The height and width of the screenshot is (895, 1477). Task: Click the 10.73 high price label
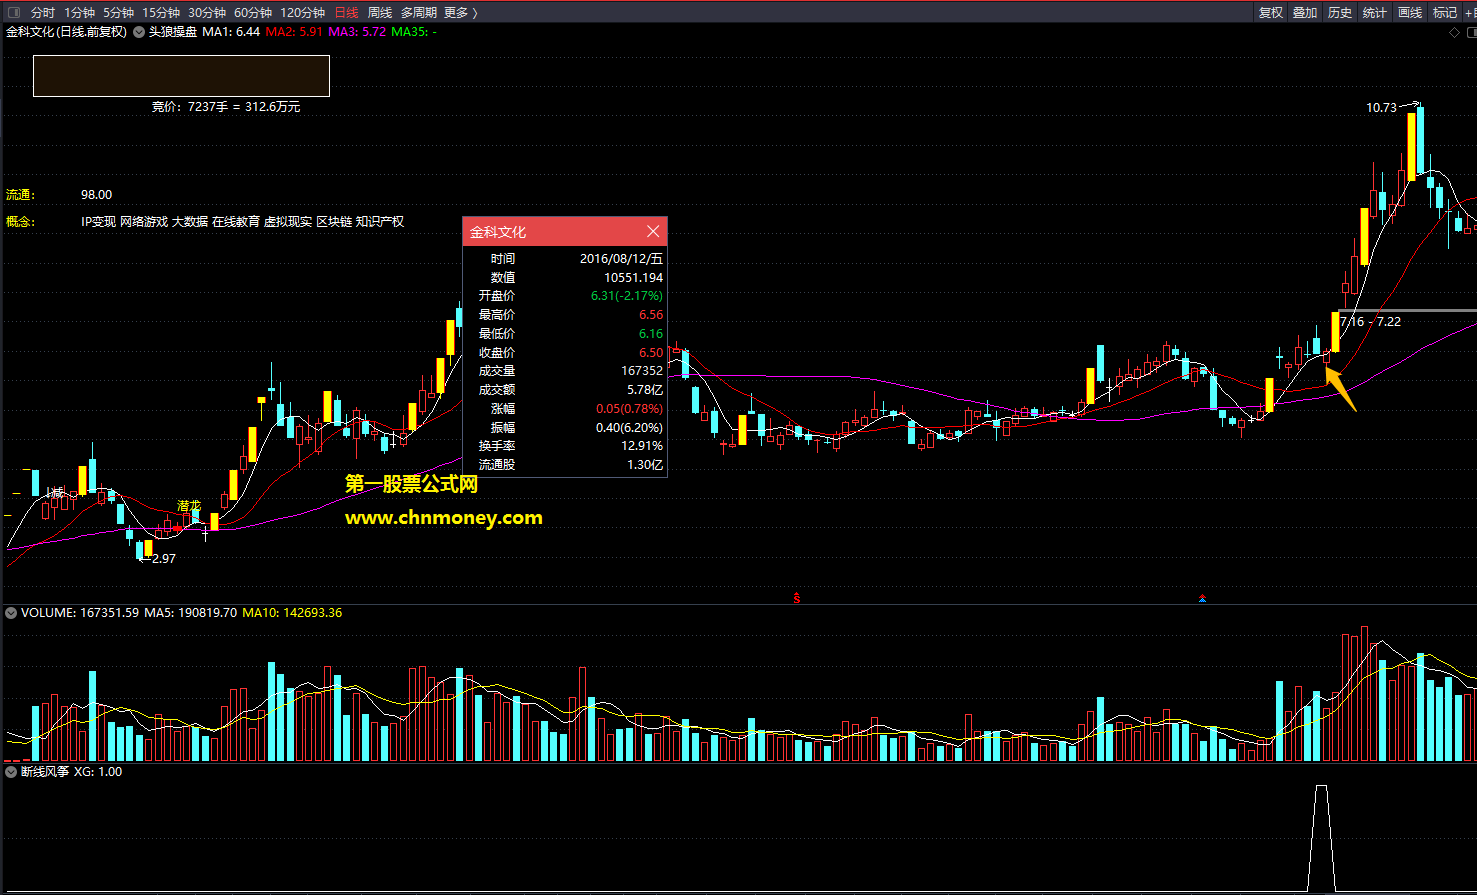click(1381, 107)
